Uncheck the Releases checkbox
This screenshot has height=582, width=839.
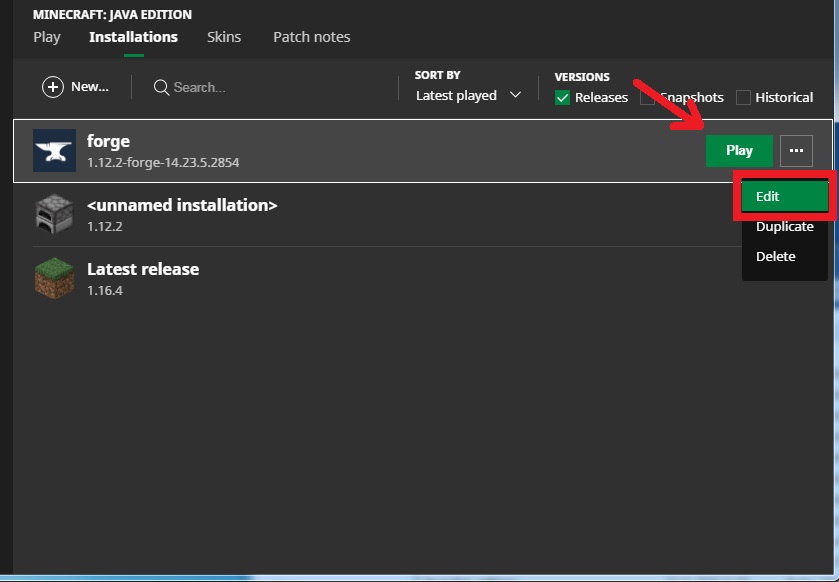coord(562,98)
